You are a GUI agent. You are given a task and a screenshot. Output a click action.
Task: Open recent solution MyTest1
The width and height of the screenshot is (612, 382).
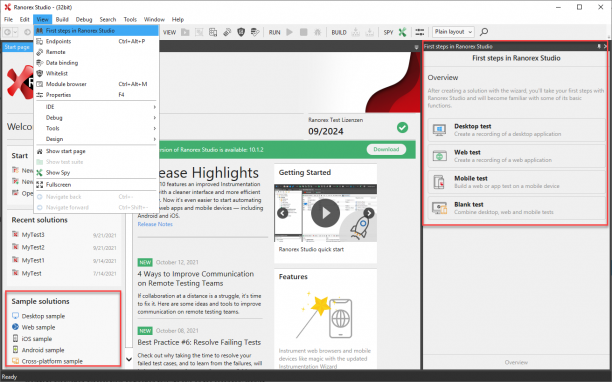pyautogui.click(x=33, y=260)
